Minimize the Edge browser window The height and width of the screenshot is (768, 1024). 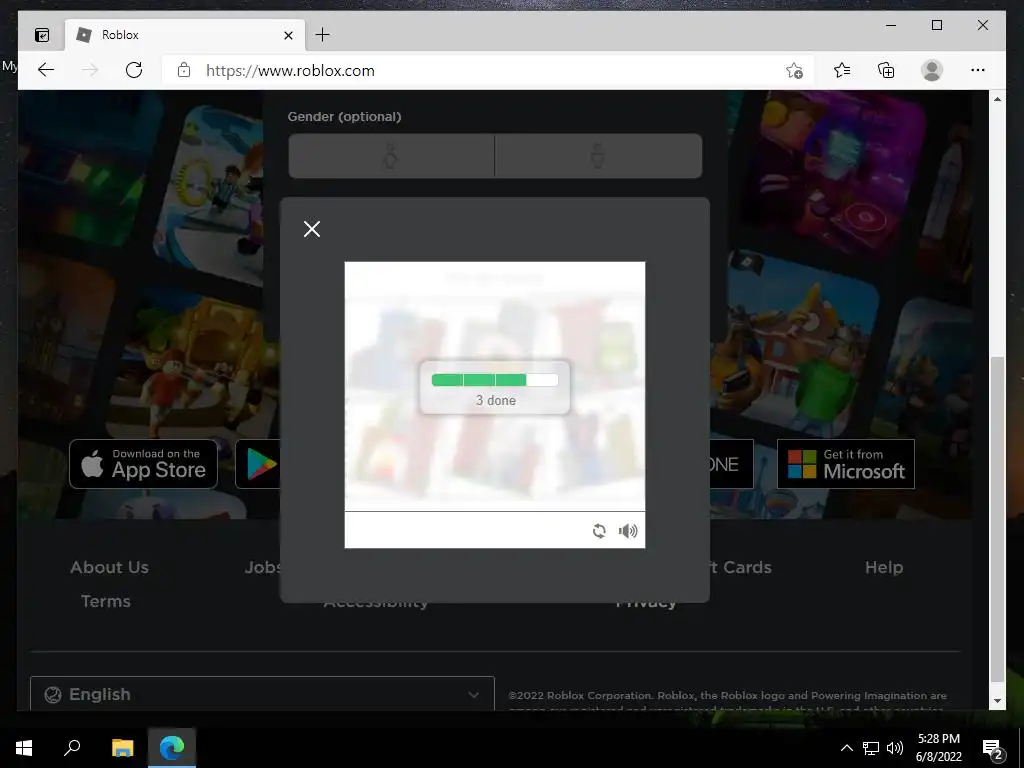point(891,25)
